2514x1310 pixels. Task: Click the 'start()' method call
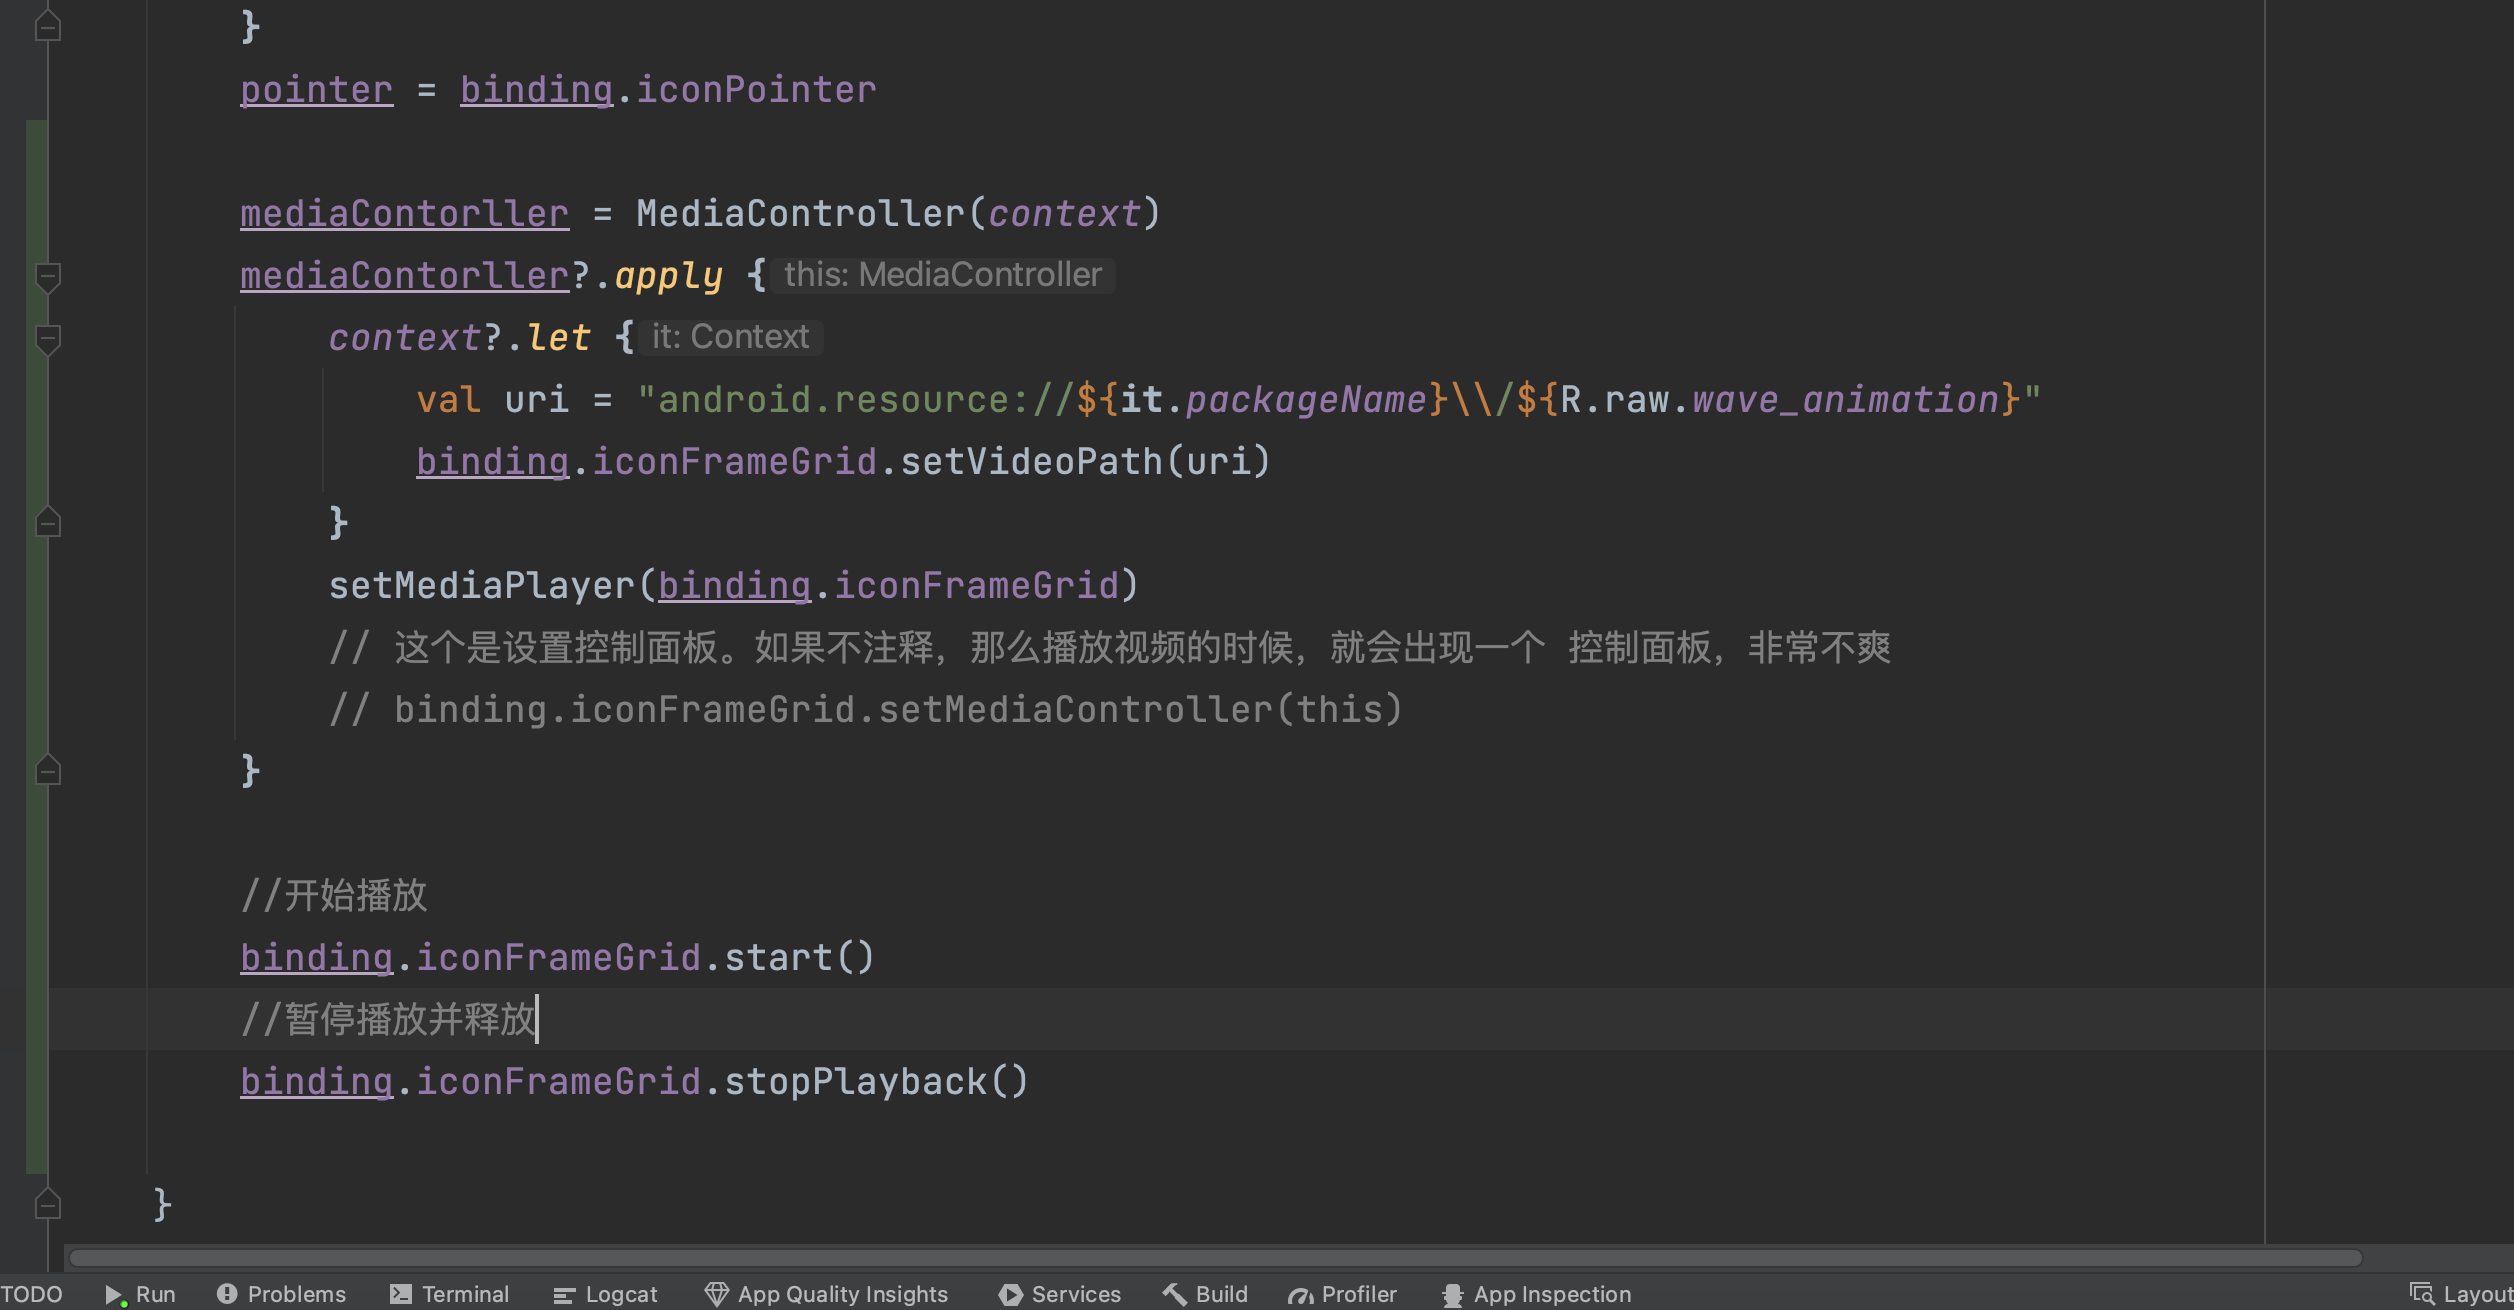(x=799, y=958)
